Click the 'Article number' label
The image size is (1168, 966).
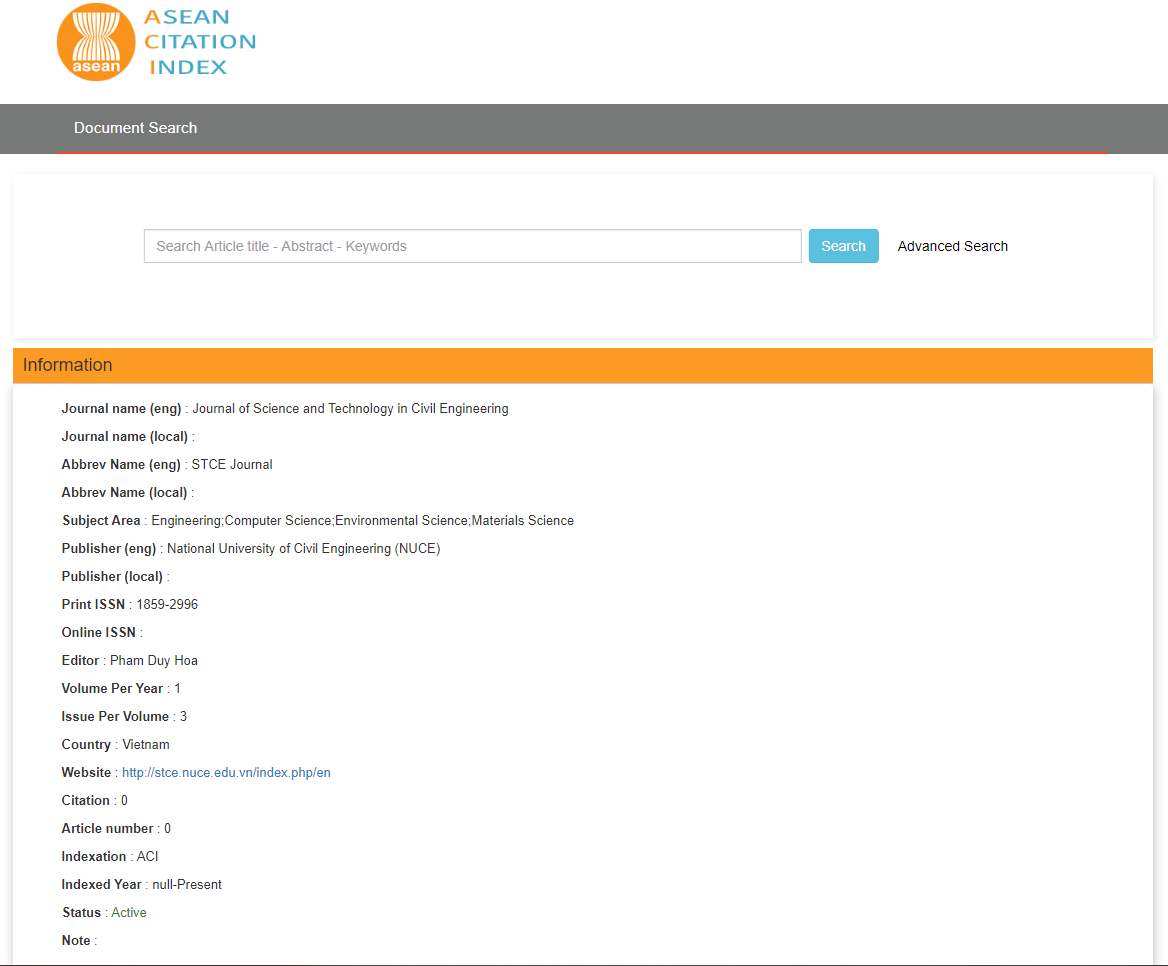pyautogui.click(x=107, y=828)
